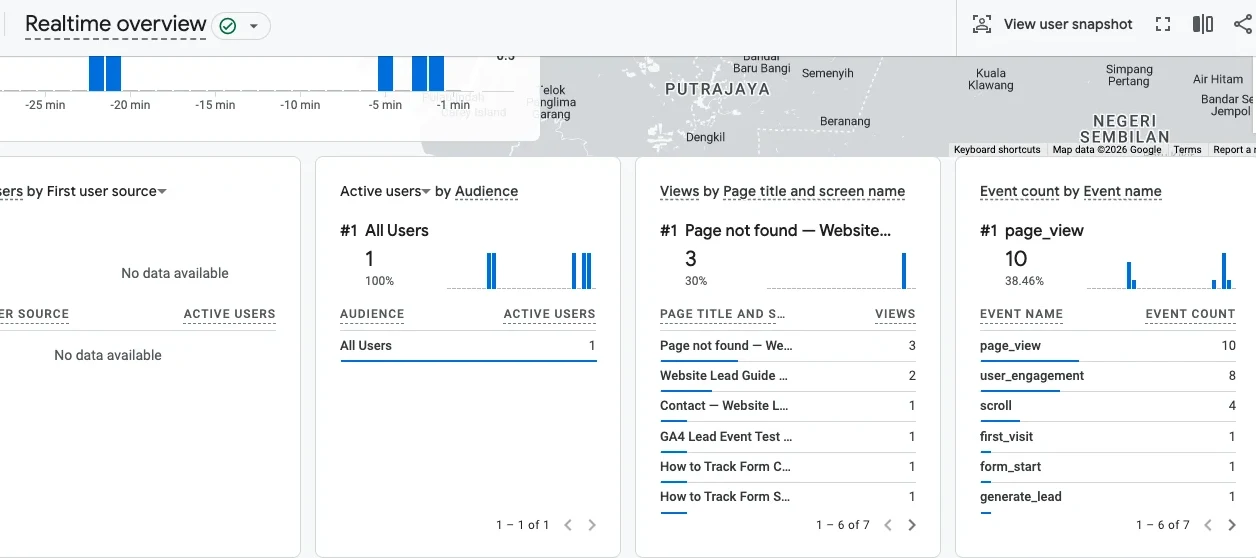Click AUDIENCE column header
This screenshot has width=1256, height=558.
[x=372, y=314]
